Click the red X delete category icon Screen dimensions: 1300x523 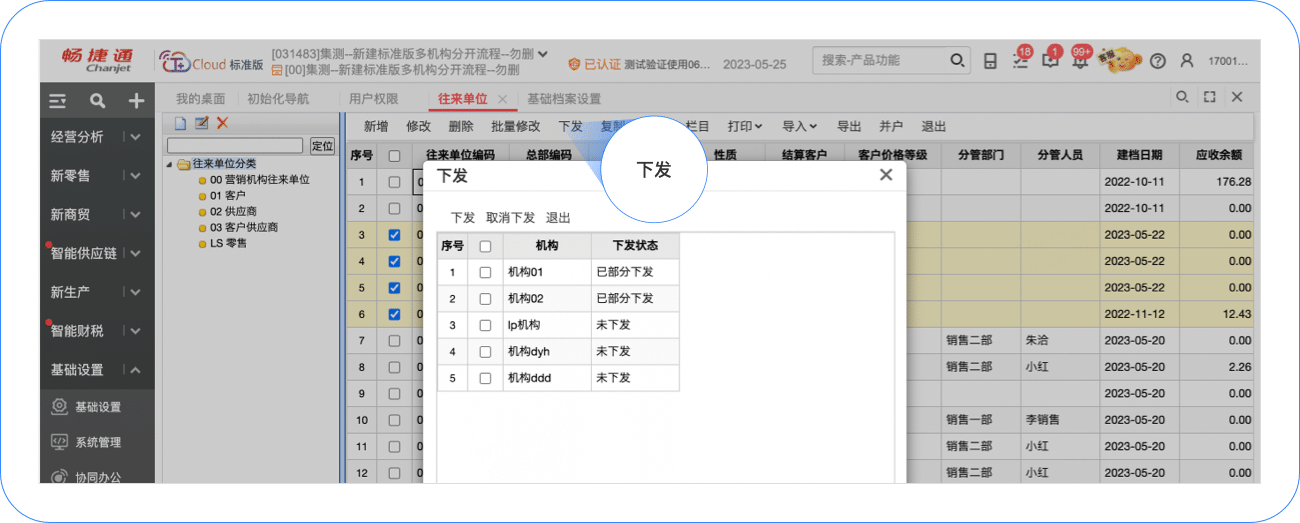(x=222, y=123)
